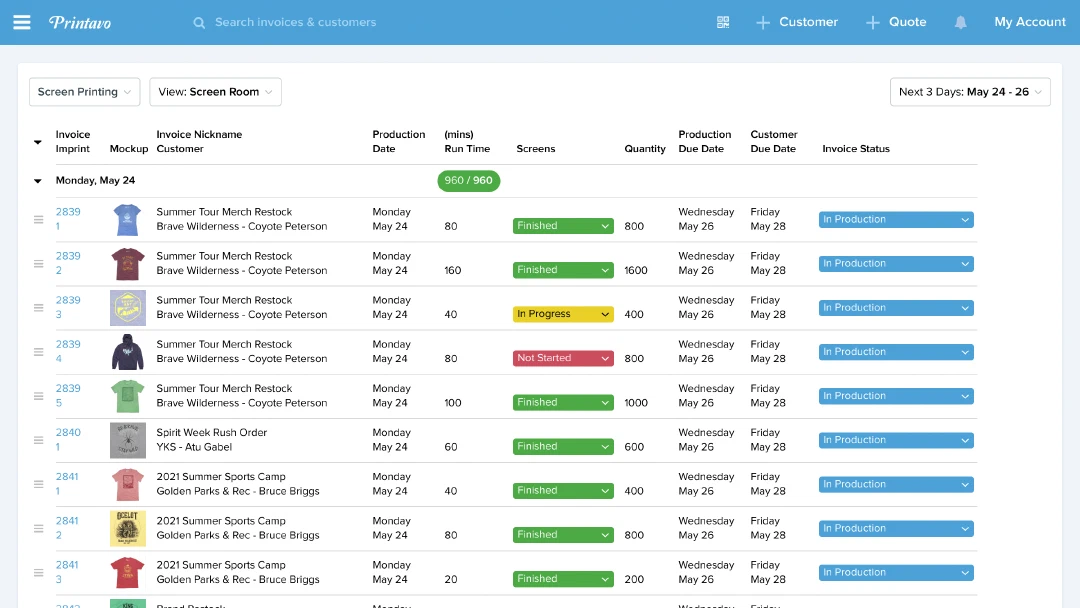Click the Invoice Status column header
1080x608 pixels.
coord(855,149)
